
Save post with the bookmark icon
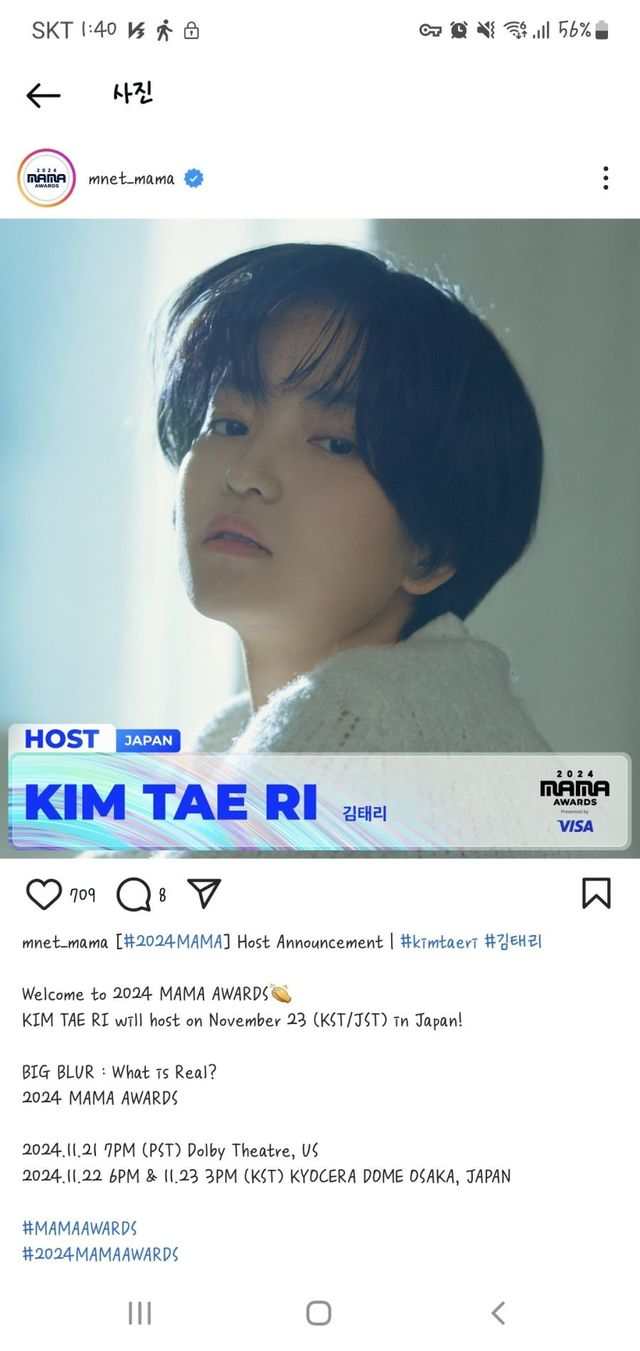(x=596, y=894)
